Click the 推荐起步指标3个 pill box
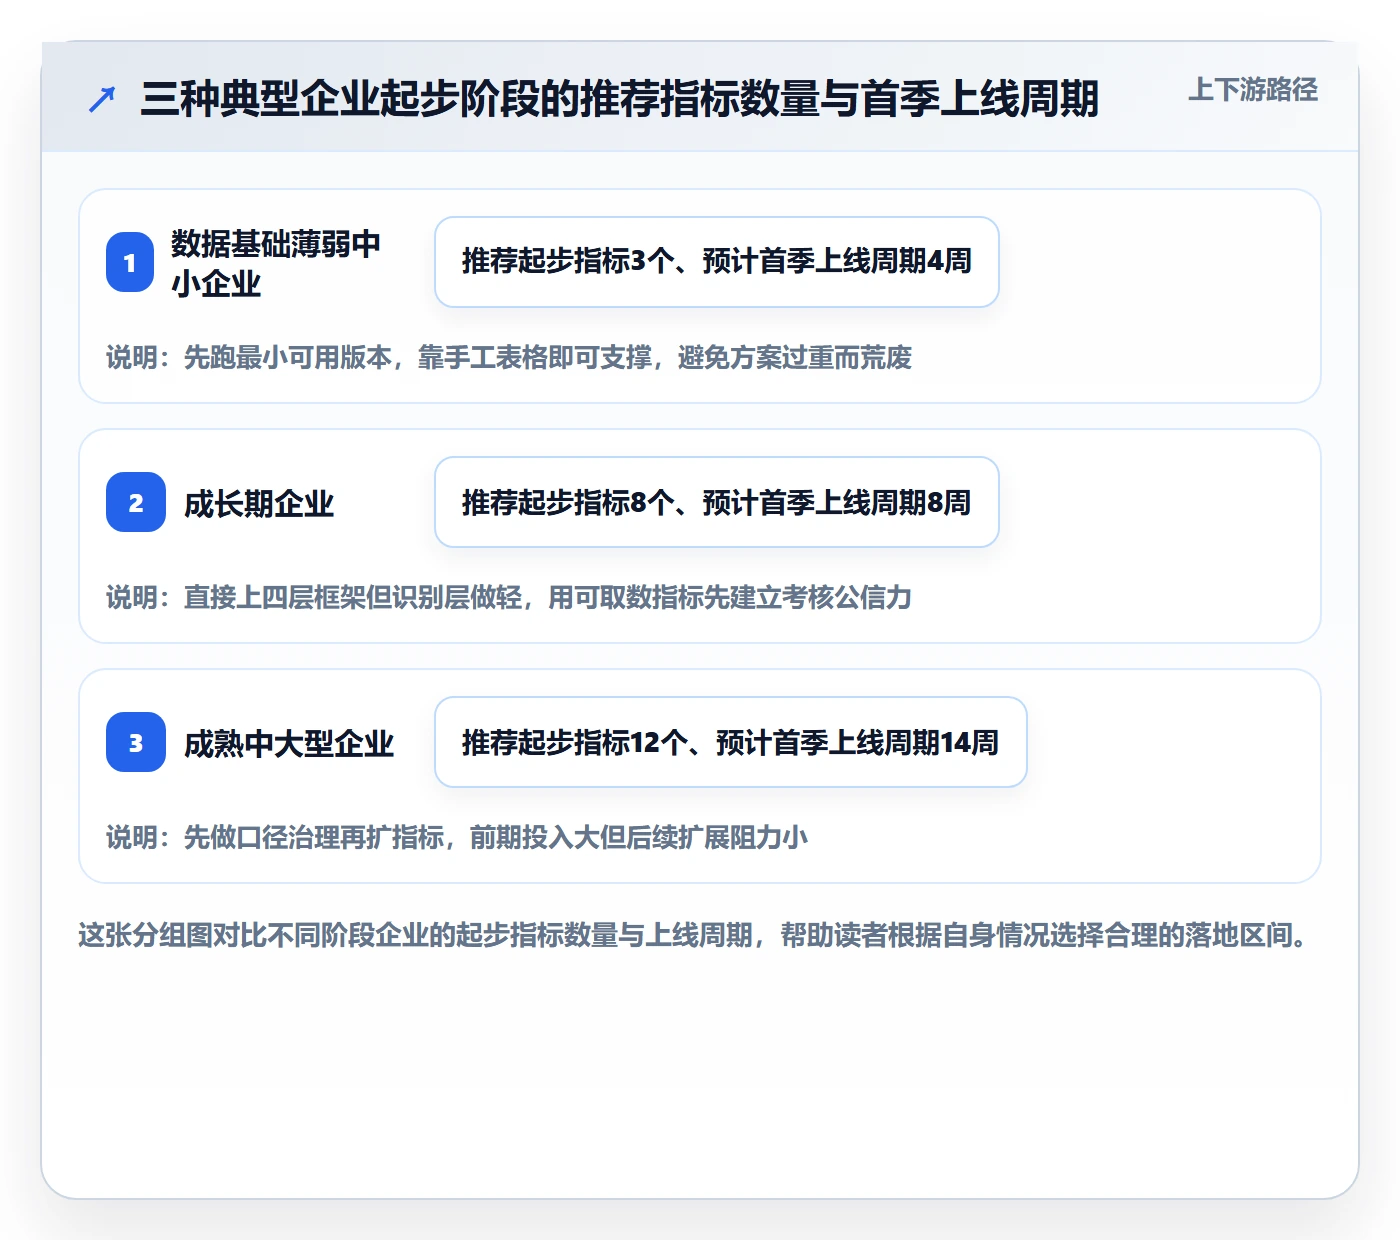 pos(717,262)
